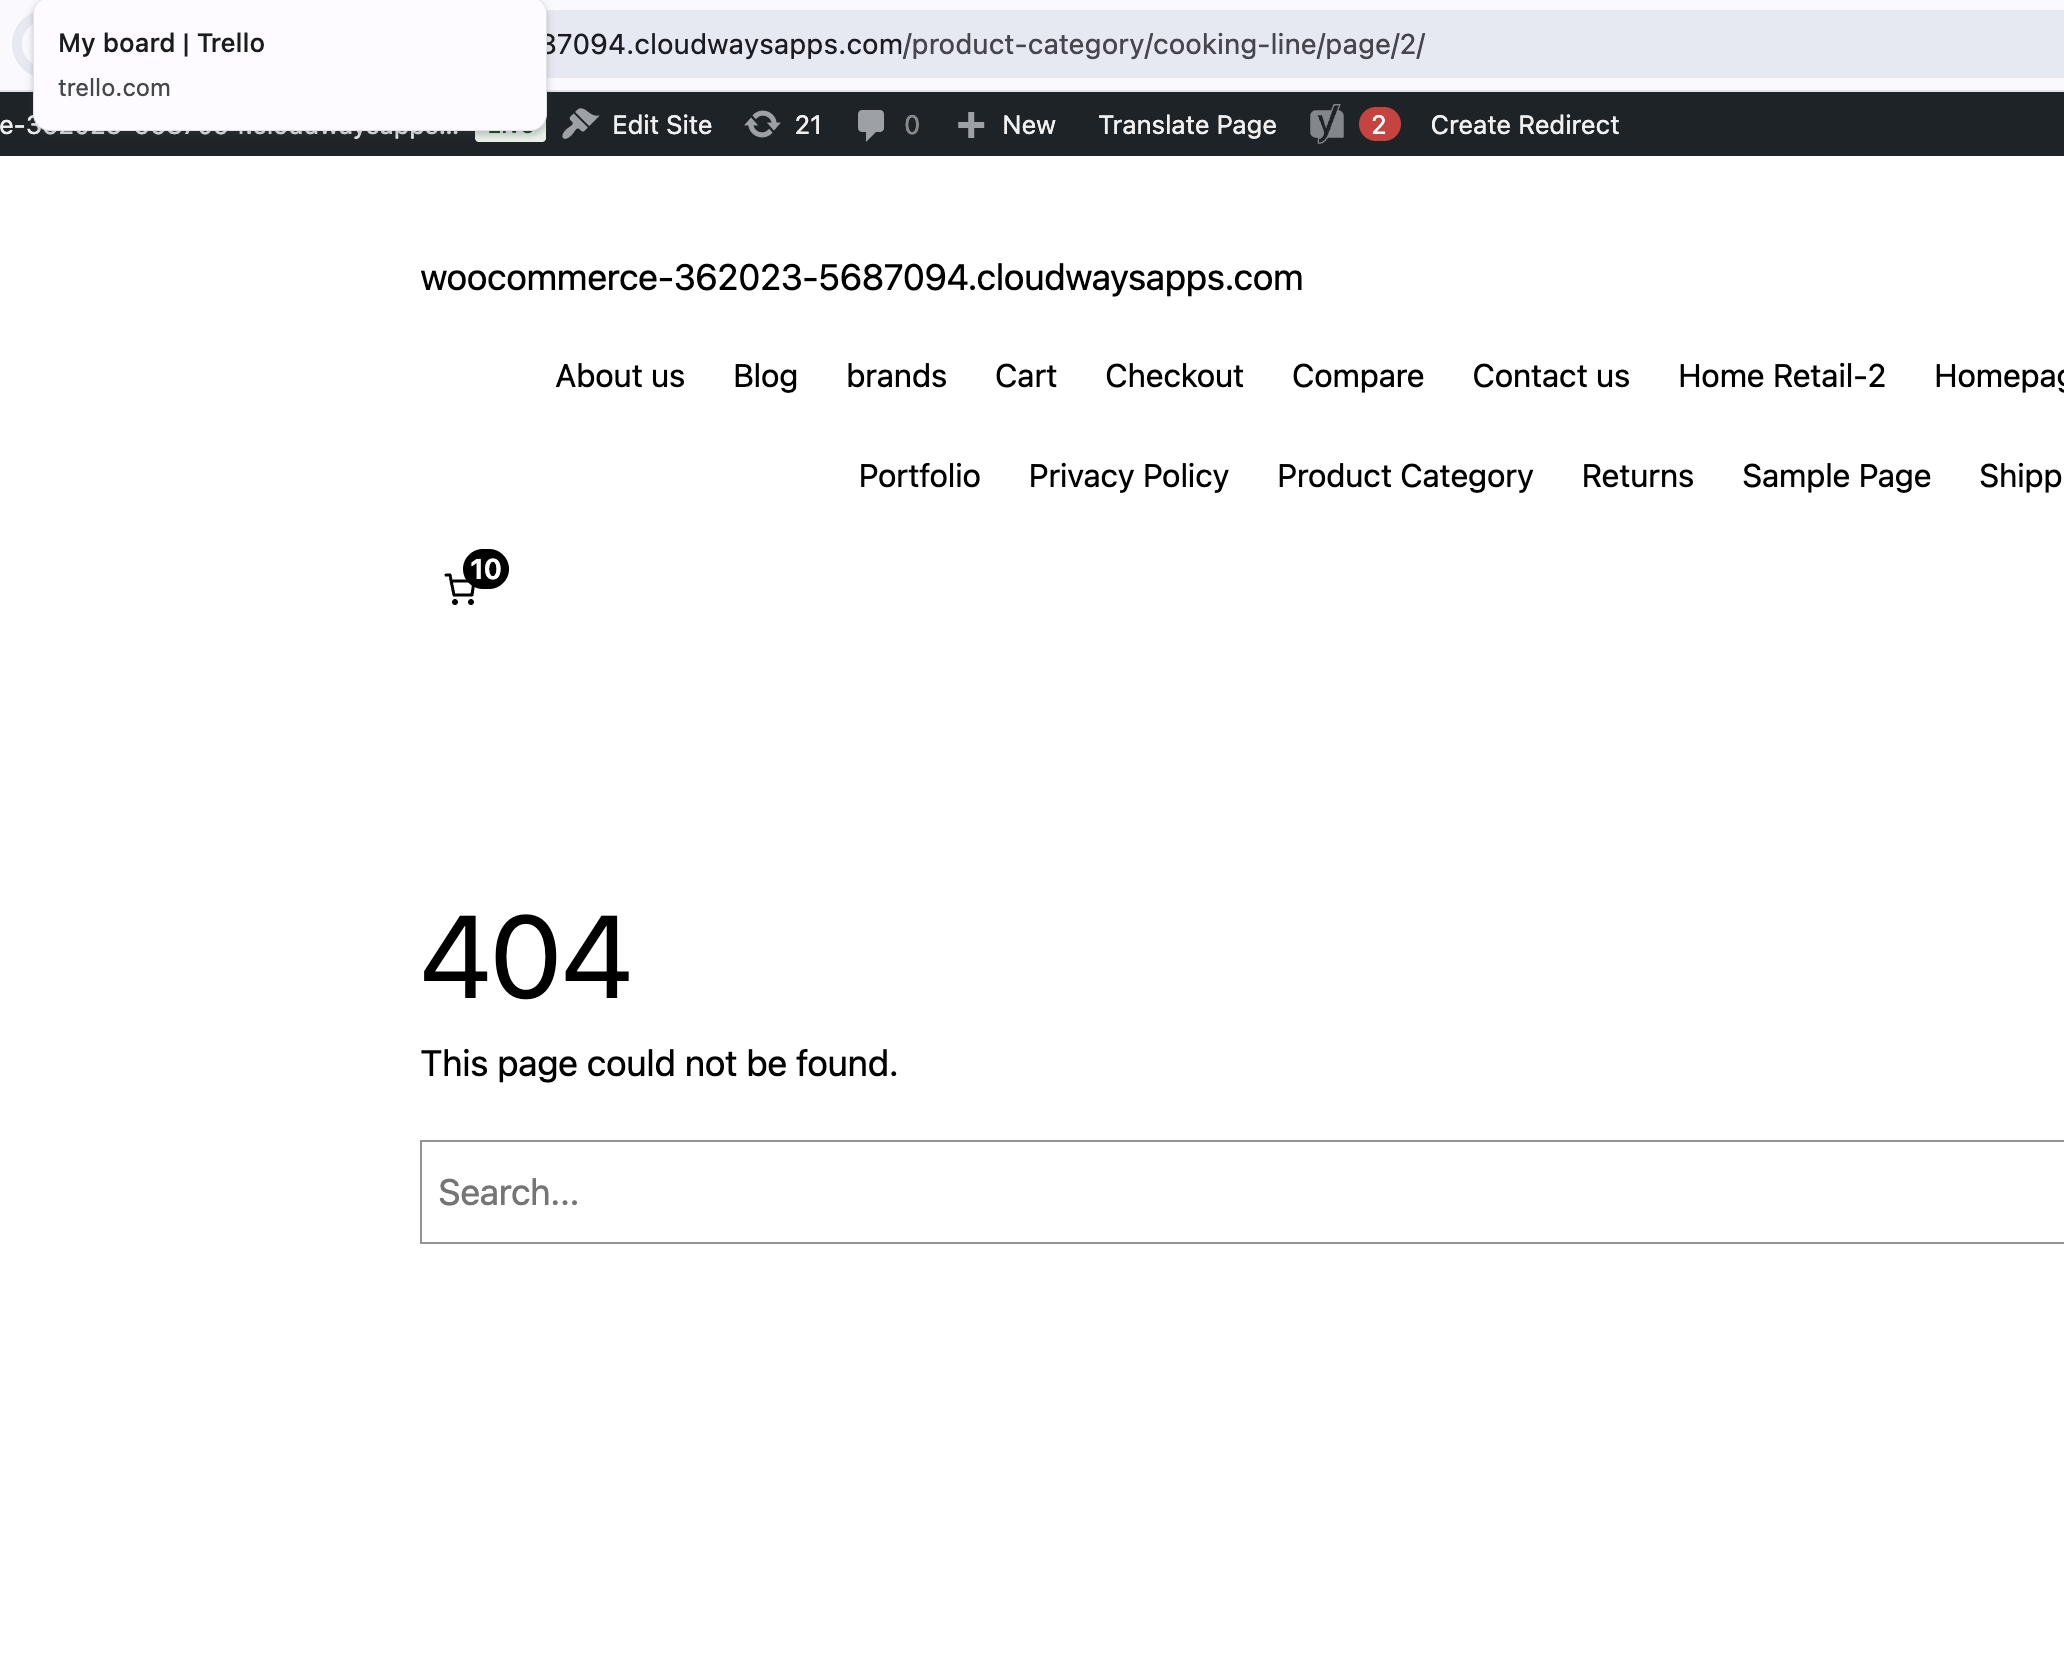Click the Edit Site paintbrush icon
Screen dimensions: 2064x1670
(x=580, y=124)
